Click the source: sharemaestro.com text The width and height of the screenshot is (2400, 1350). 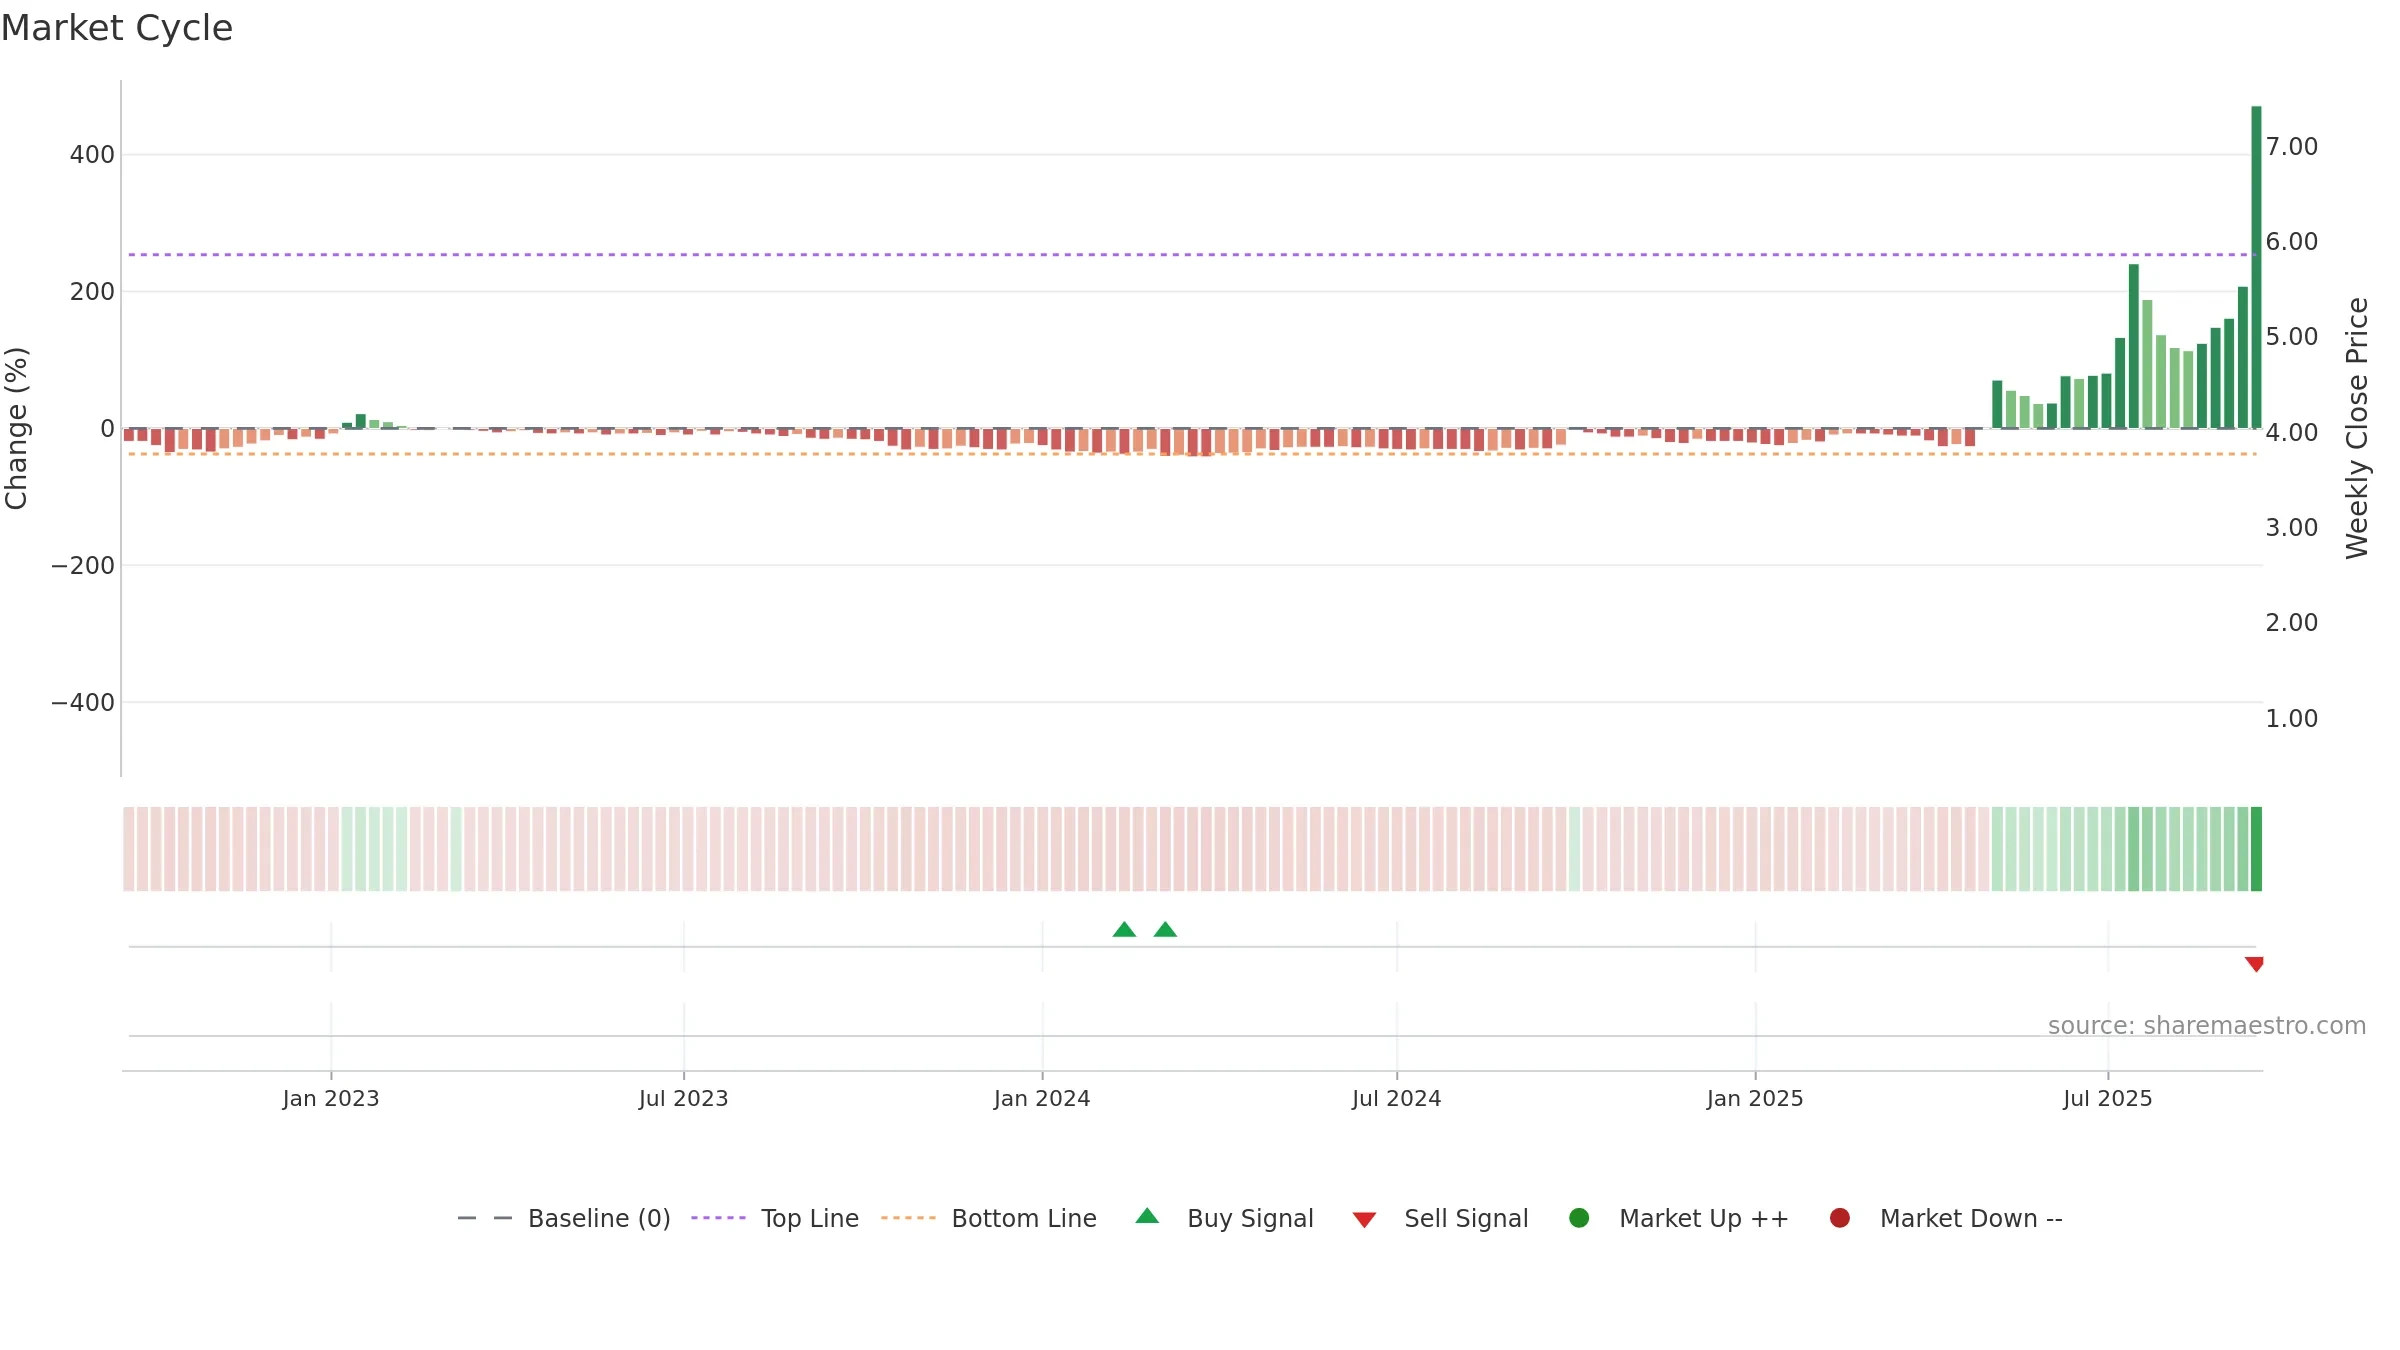(2207, 1026)
